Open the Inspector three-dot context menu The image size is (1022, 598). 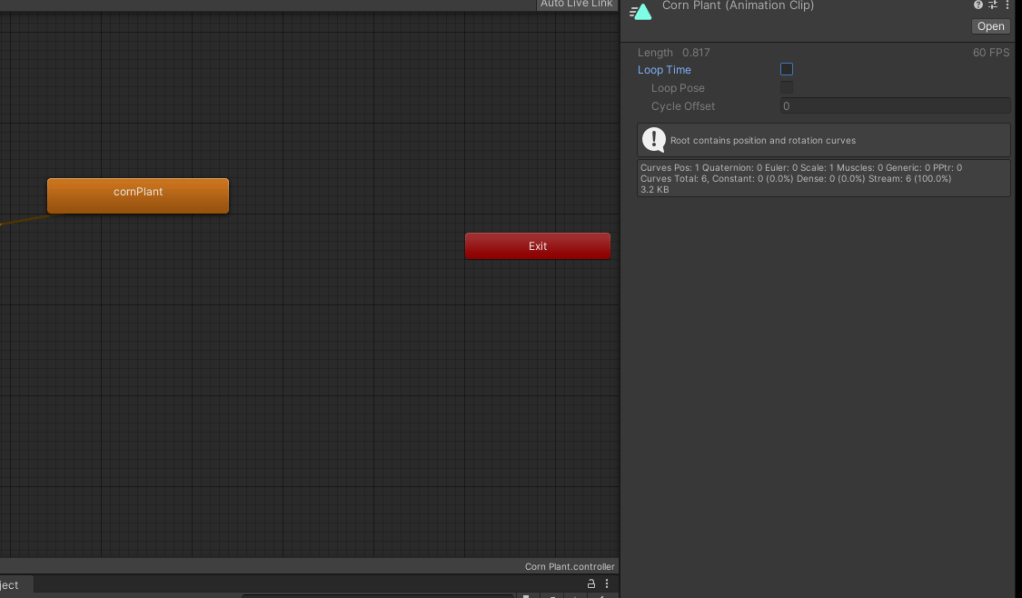pyautogui.click(x=1008, y=5)
